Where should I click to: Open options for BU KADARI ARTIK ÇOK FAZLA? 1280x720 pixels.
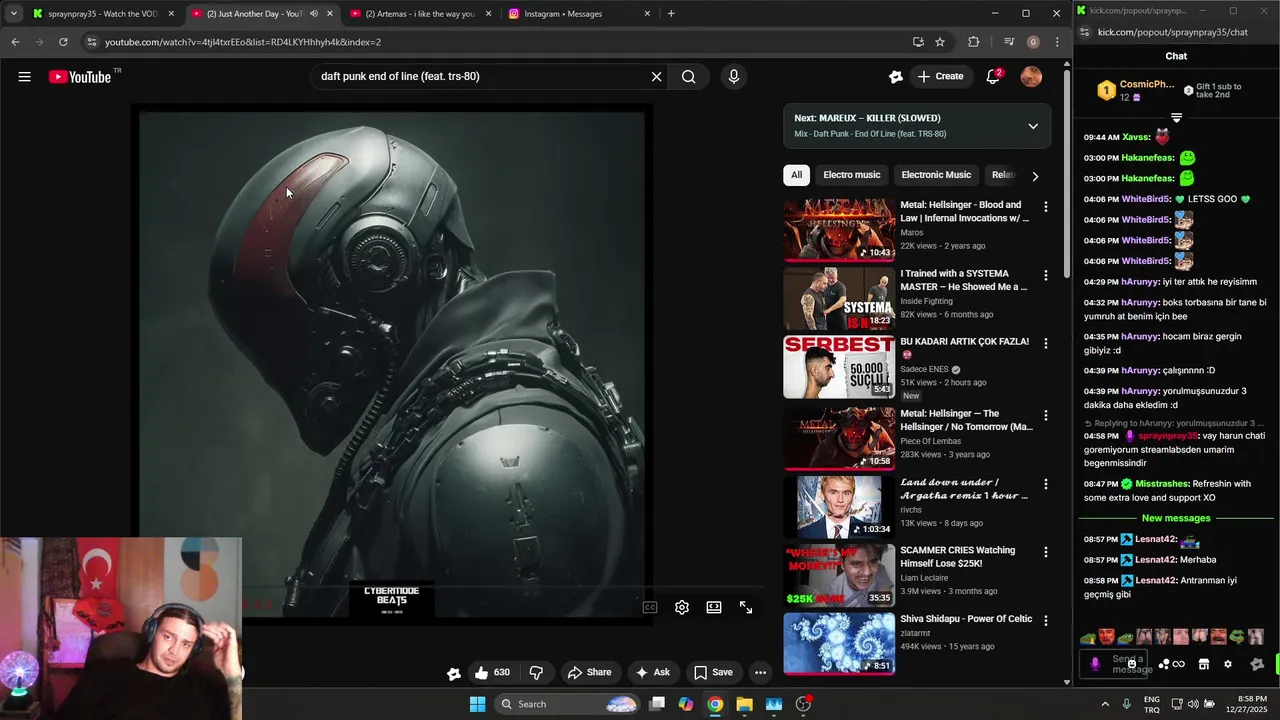1046,343
